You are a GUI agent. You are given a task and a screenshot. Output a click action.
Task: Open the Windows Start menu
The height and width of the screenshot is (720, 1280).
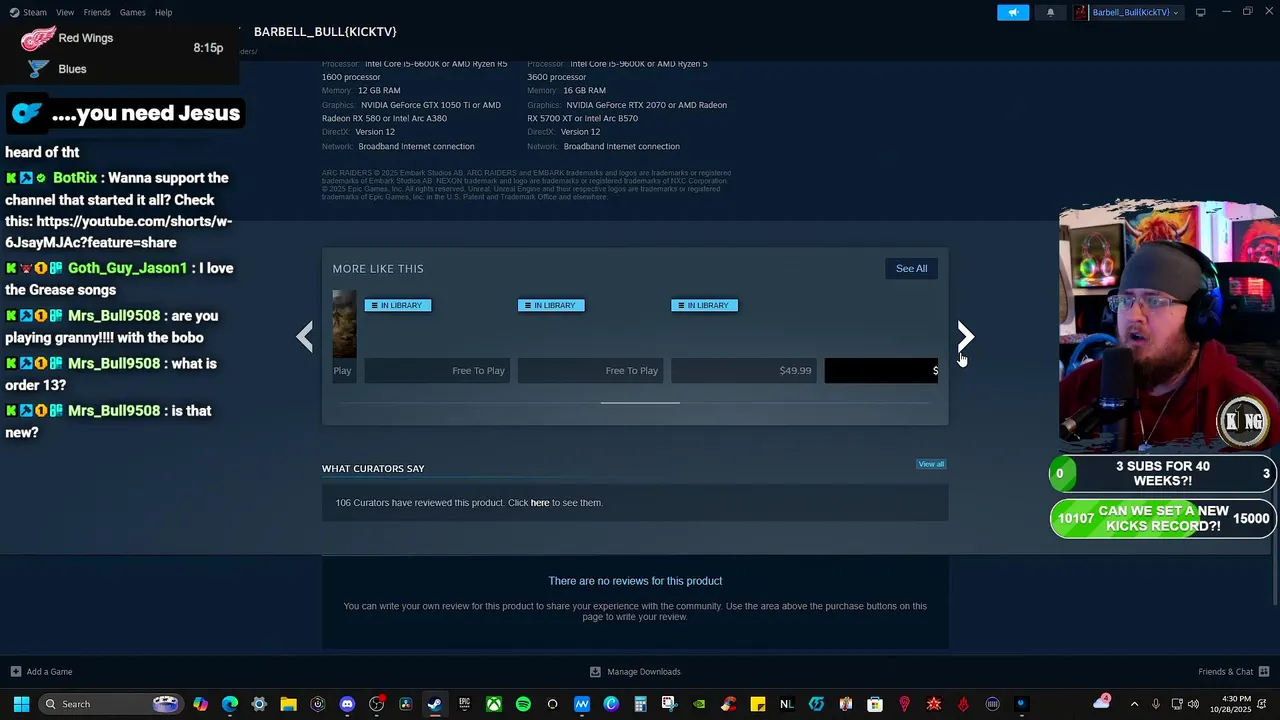pyautogui.click(x=21, y=704)
